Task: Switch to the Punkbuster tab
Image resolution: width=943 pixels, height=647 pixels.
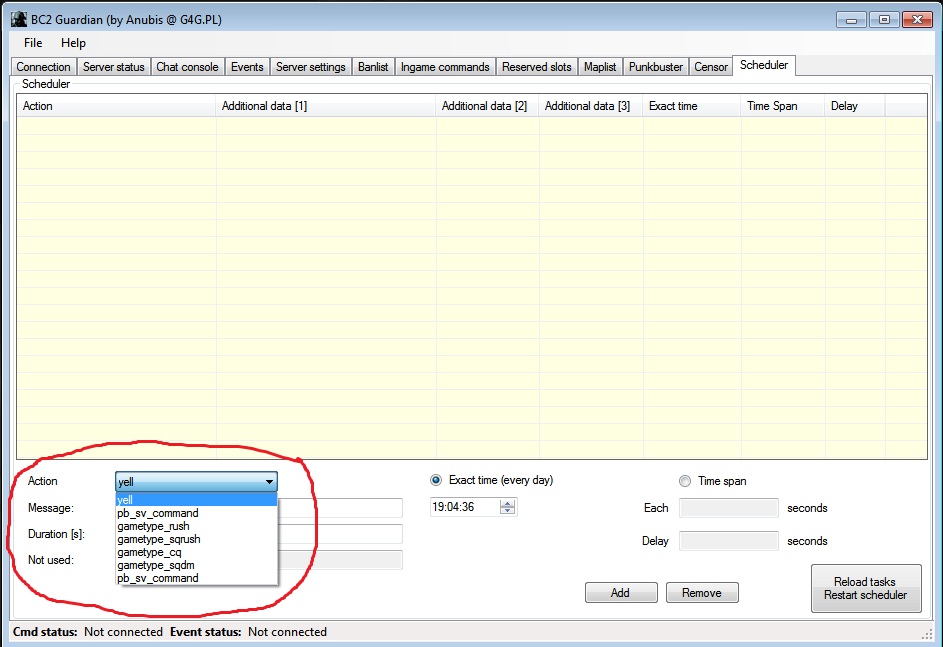Action: tap(655, 67)
